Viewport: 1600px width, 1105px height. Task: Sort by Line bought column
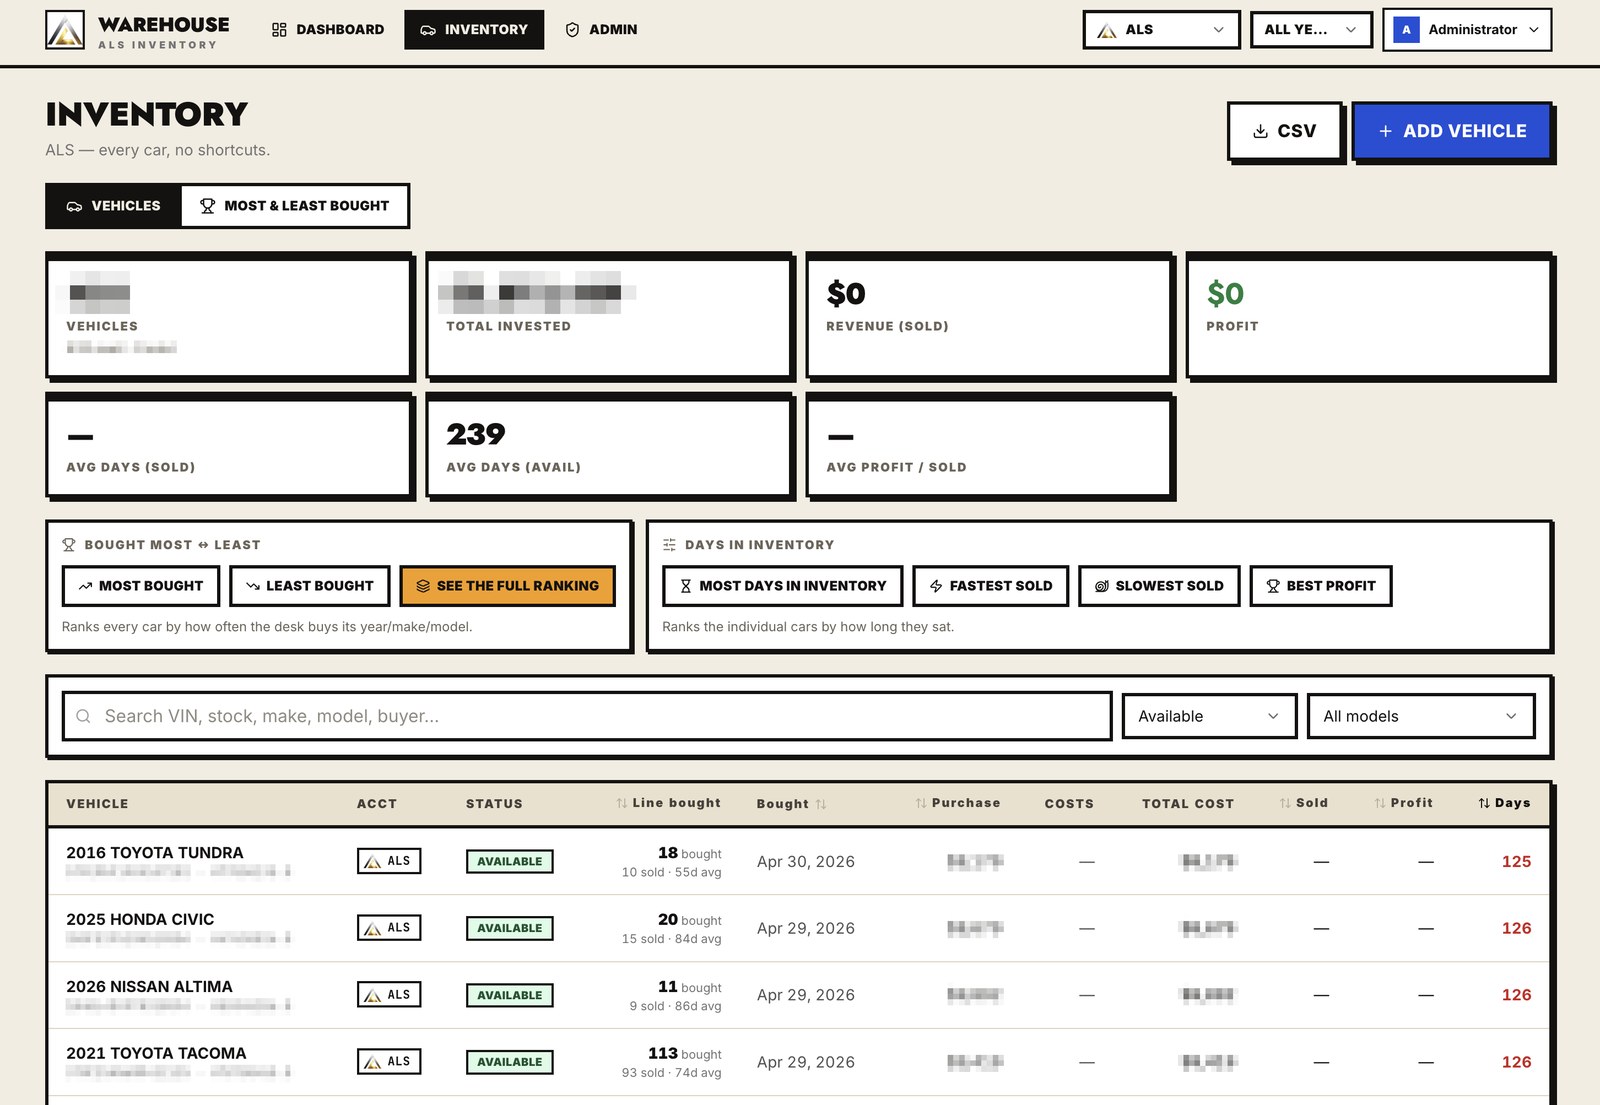668,803
